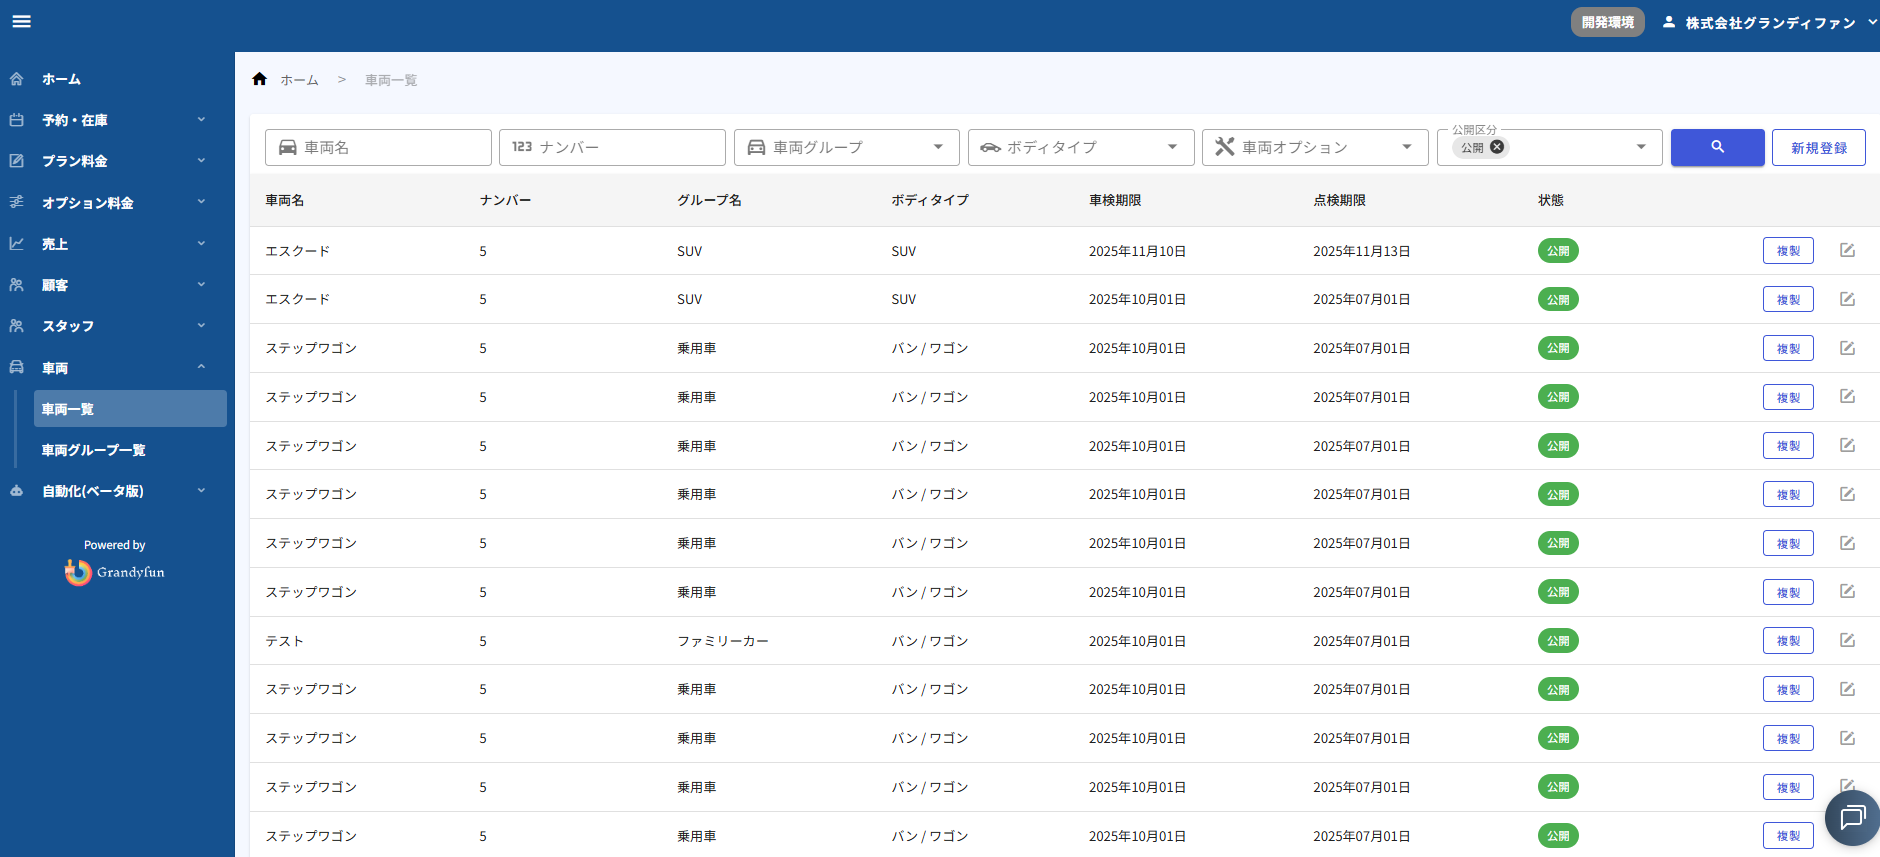1880x857 pixels.
Task: Click the user account icon in the header
Action: pos(1668,22)
